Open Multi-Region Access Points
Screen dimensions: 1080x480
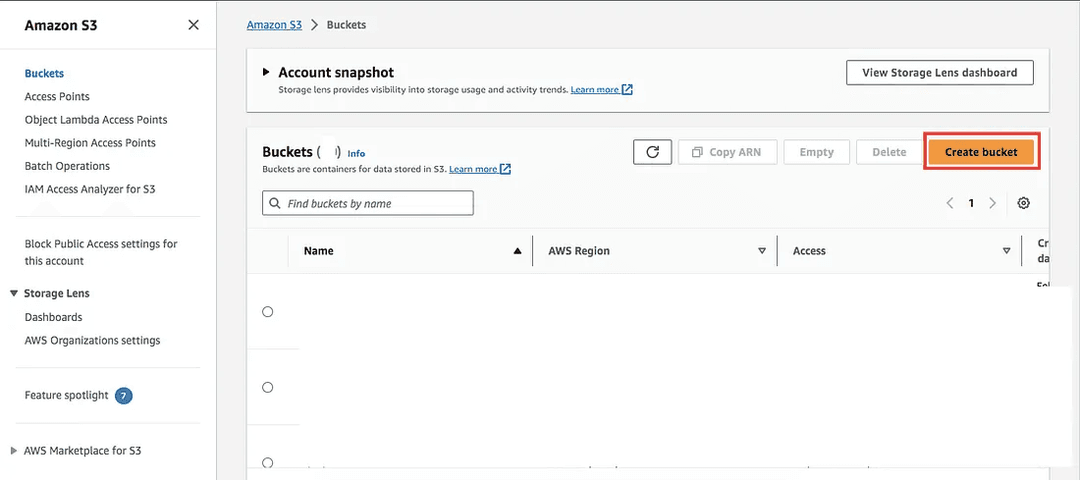(x=90, y=143)
